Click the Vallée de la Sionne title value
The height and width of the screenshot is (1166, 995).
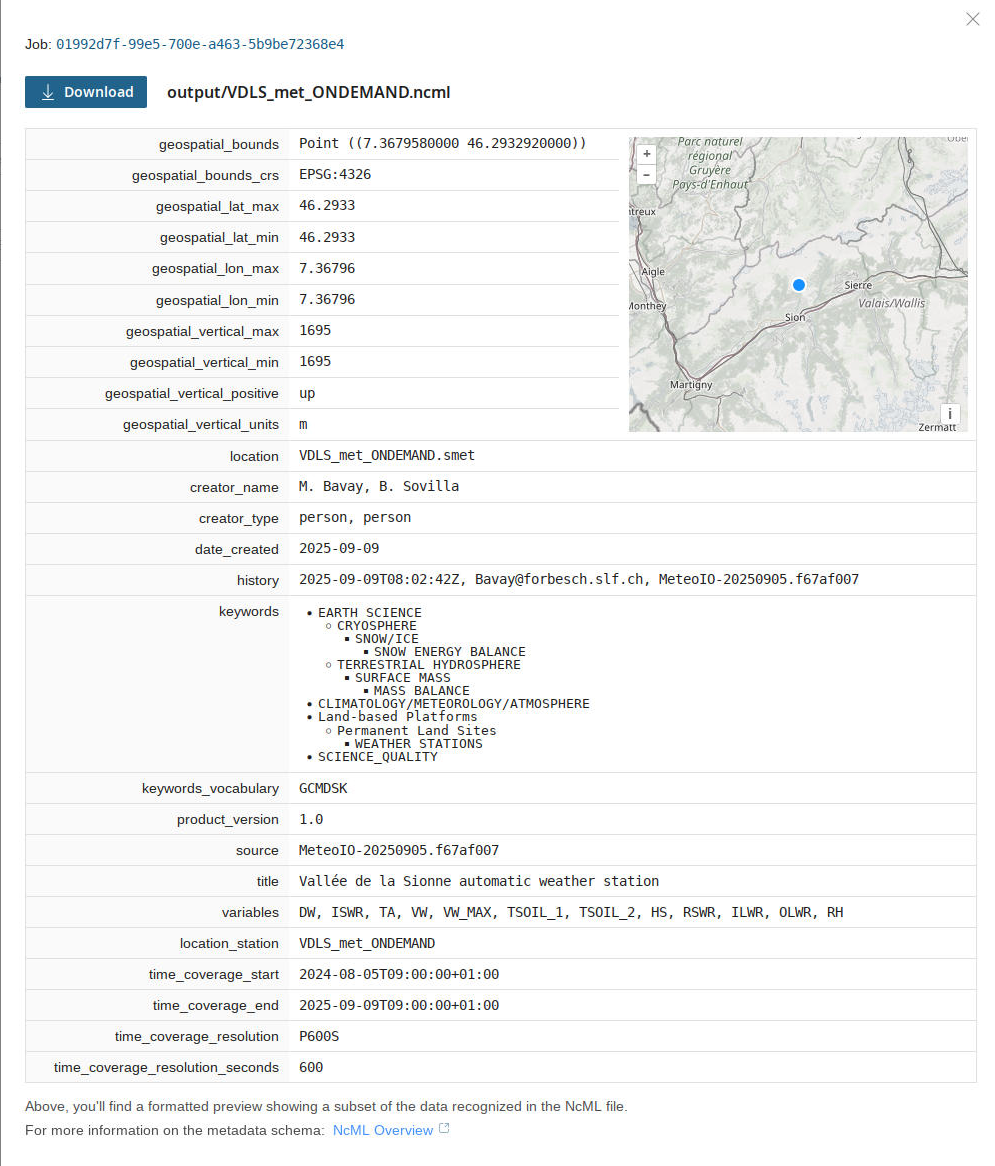pyautogui.click(x=479, y=881)
